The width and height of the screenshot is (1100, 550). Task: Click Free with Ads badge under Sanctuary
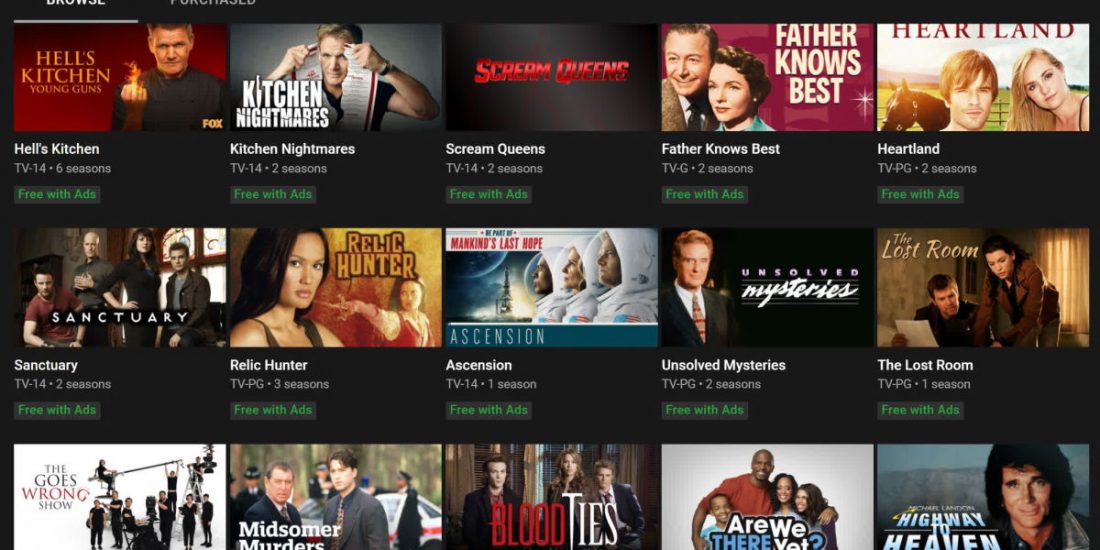tap(57, 410)
